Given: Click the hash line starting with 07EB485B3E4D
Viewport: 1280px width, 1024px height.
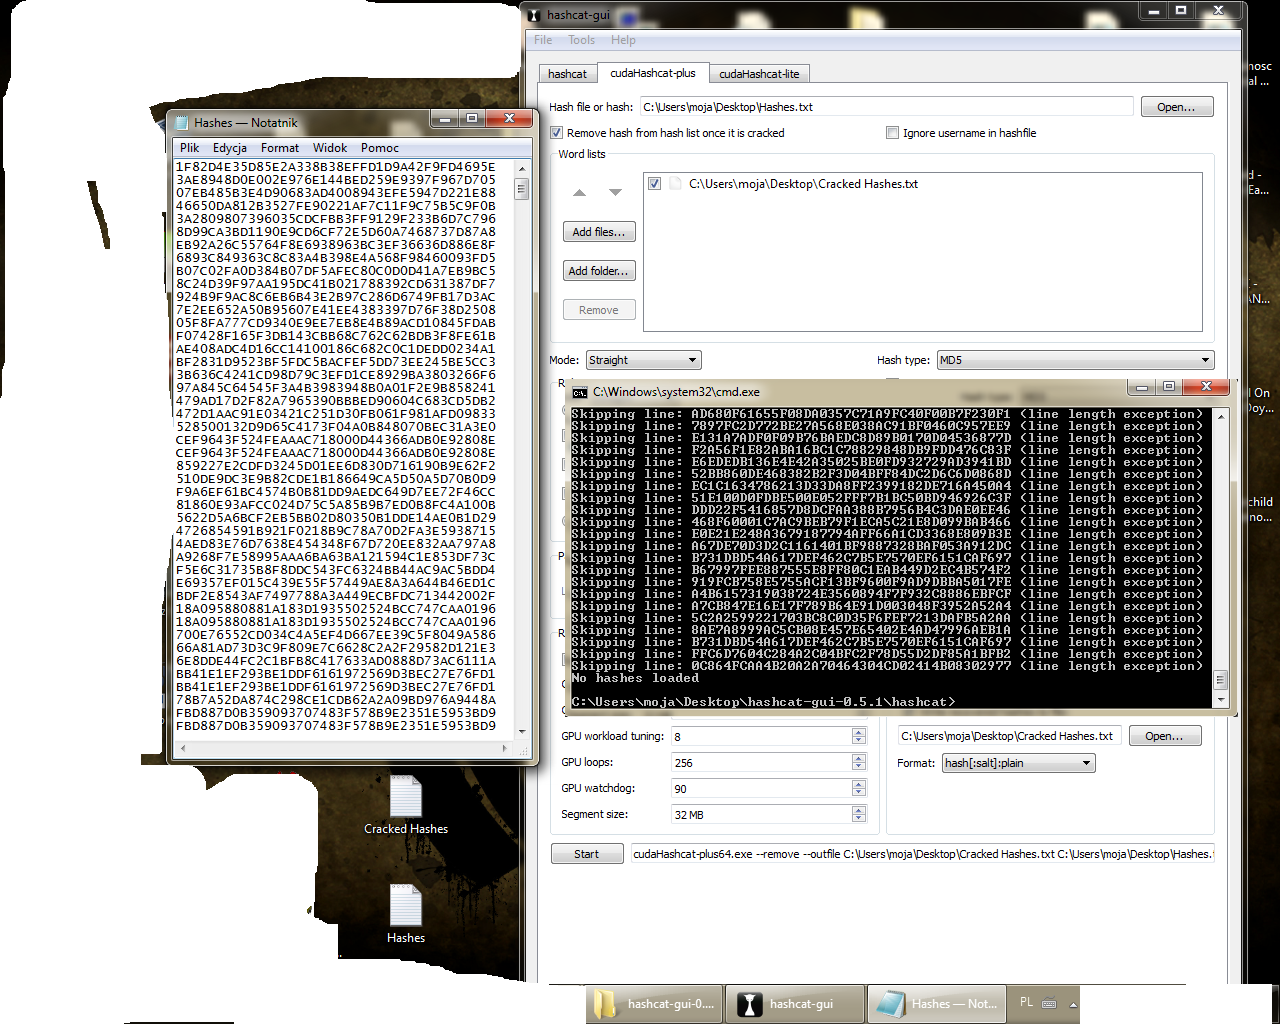Looking at the screenshot, I should [336, 193].
